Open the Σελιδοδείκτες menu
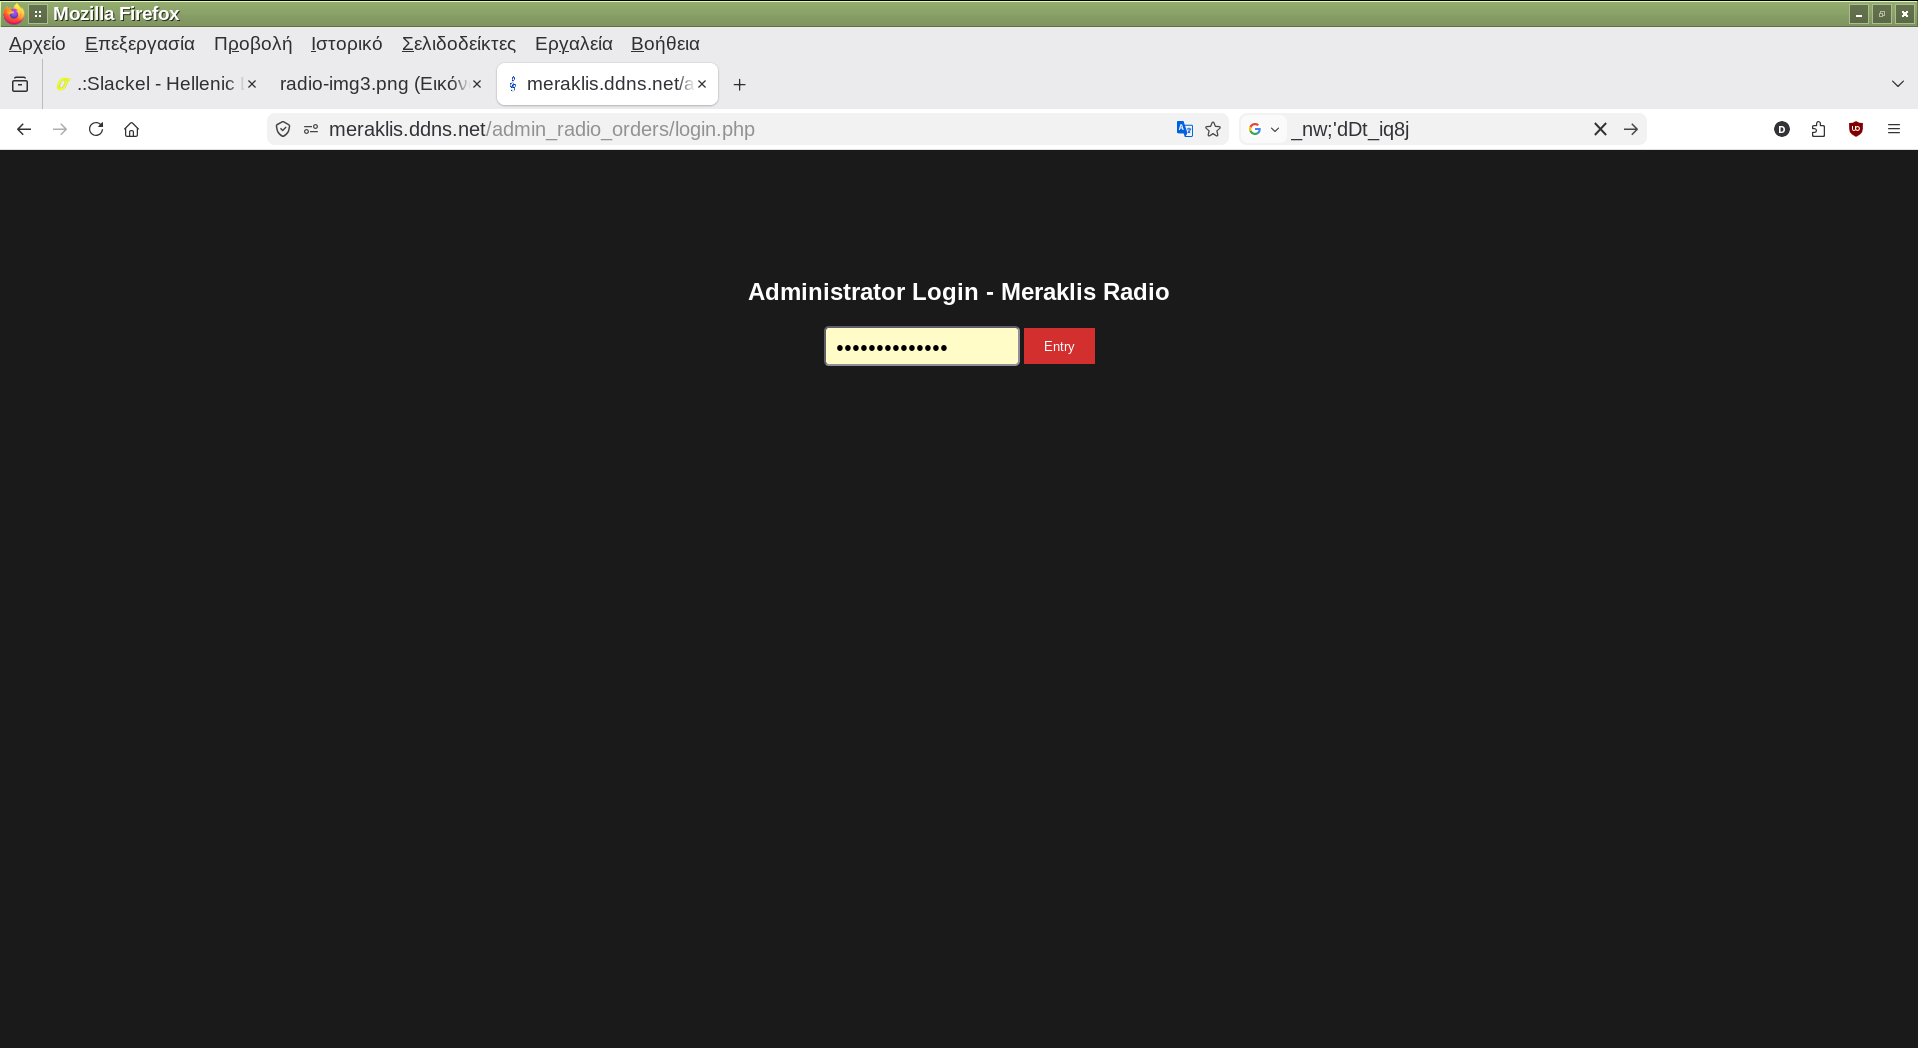 coord(458,44)
